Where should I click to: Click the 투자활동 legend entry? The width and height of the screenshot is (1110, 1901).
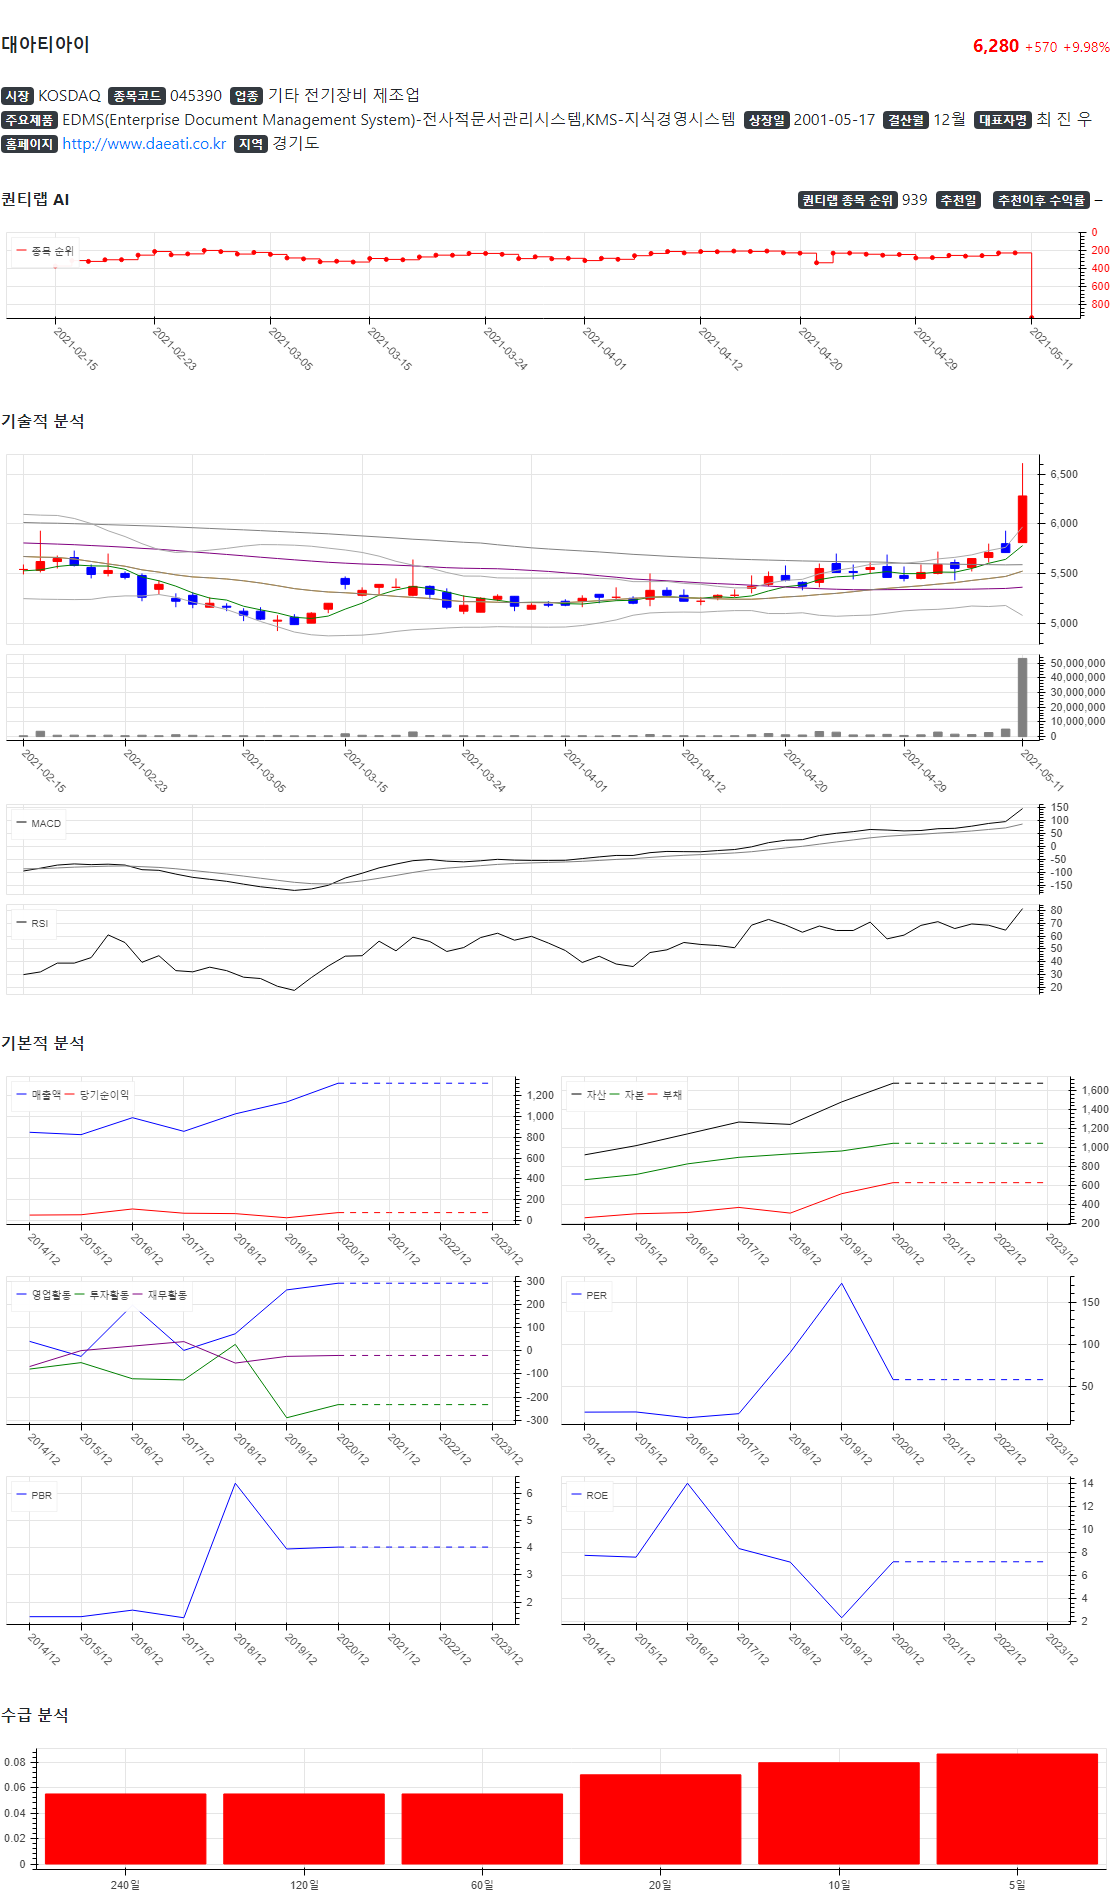(102, 1295)
